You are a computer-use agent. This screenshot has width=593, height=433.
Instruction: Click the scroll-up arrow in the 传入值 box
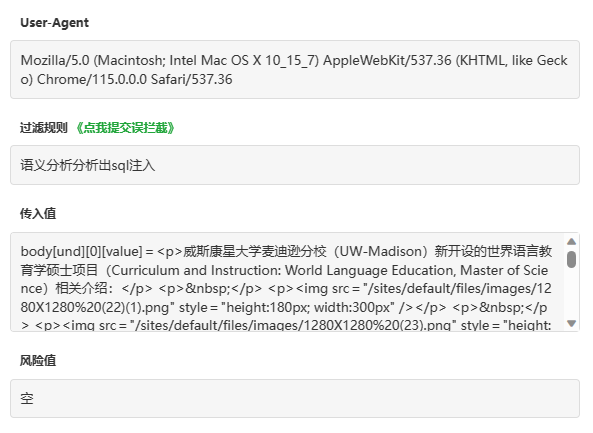tap(571, 242)
